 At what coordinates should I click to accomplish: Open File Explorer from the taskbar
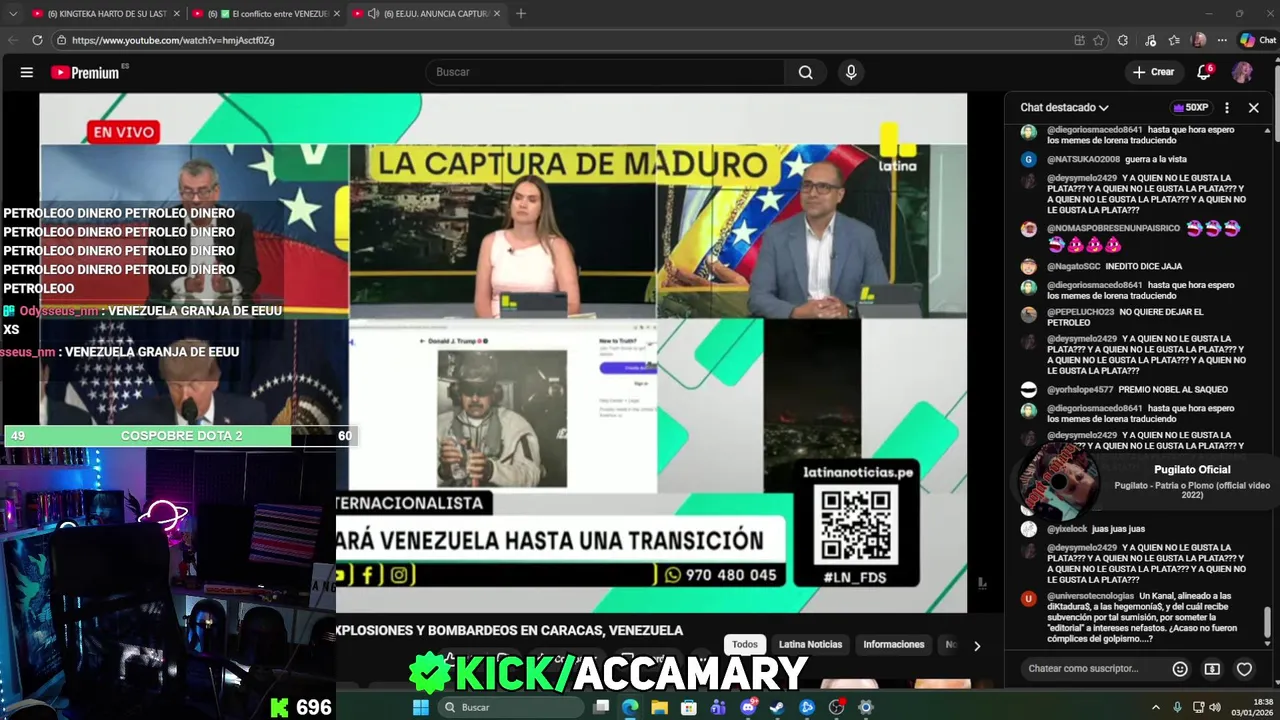coord(659,707)
